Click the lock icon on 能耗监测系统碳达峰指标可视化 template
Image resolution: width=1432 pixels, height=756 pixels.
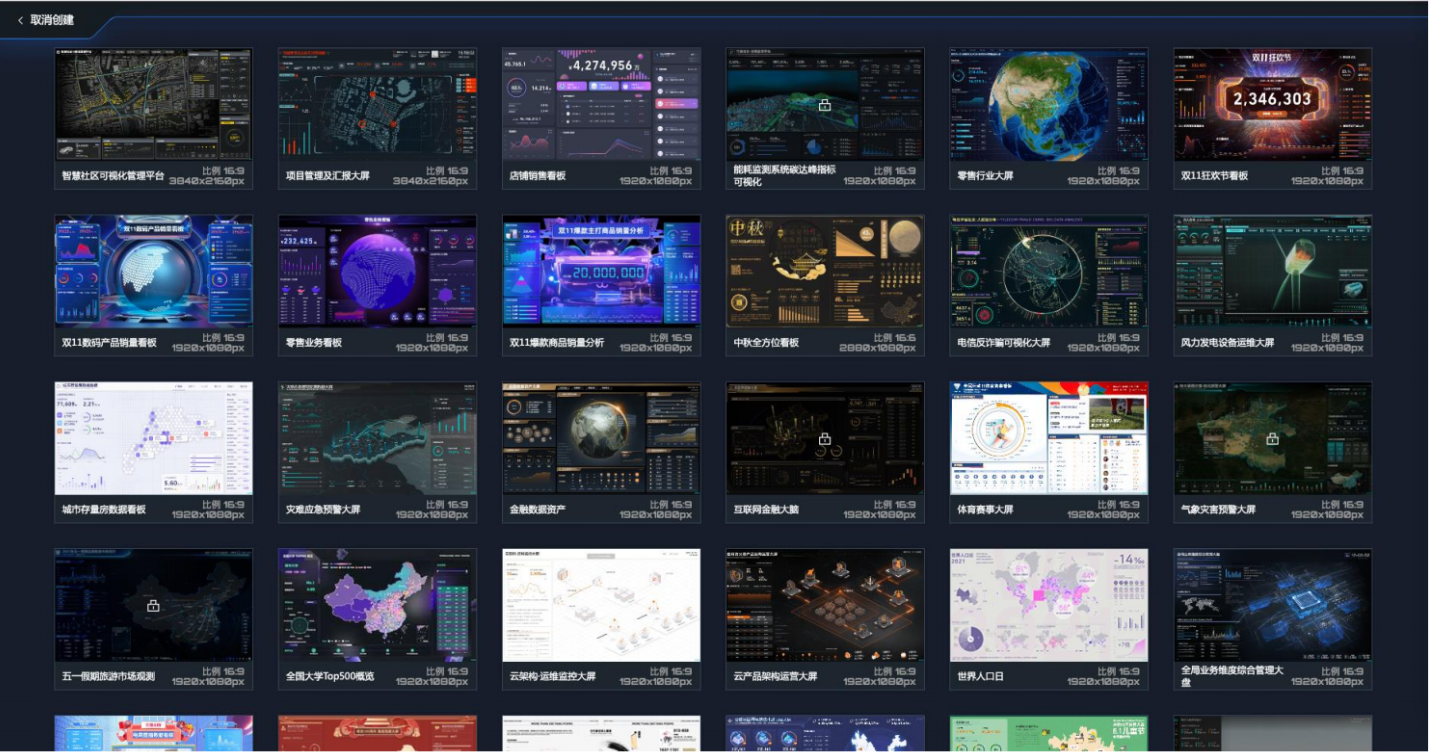point(825,105)
